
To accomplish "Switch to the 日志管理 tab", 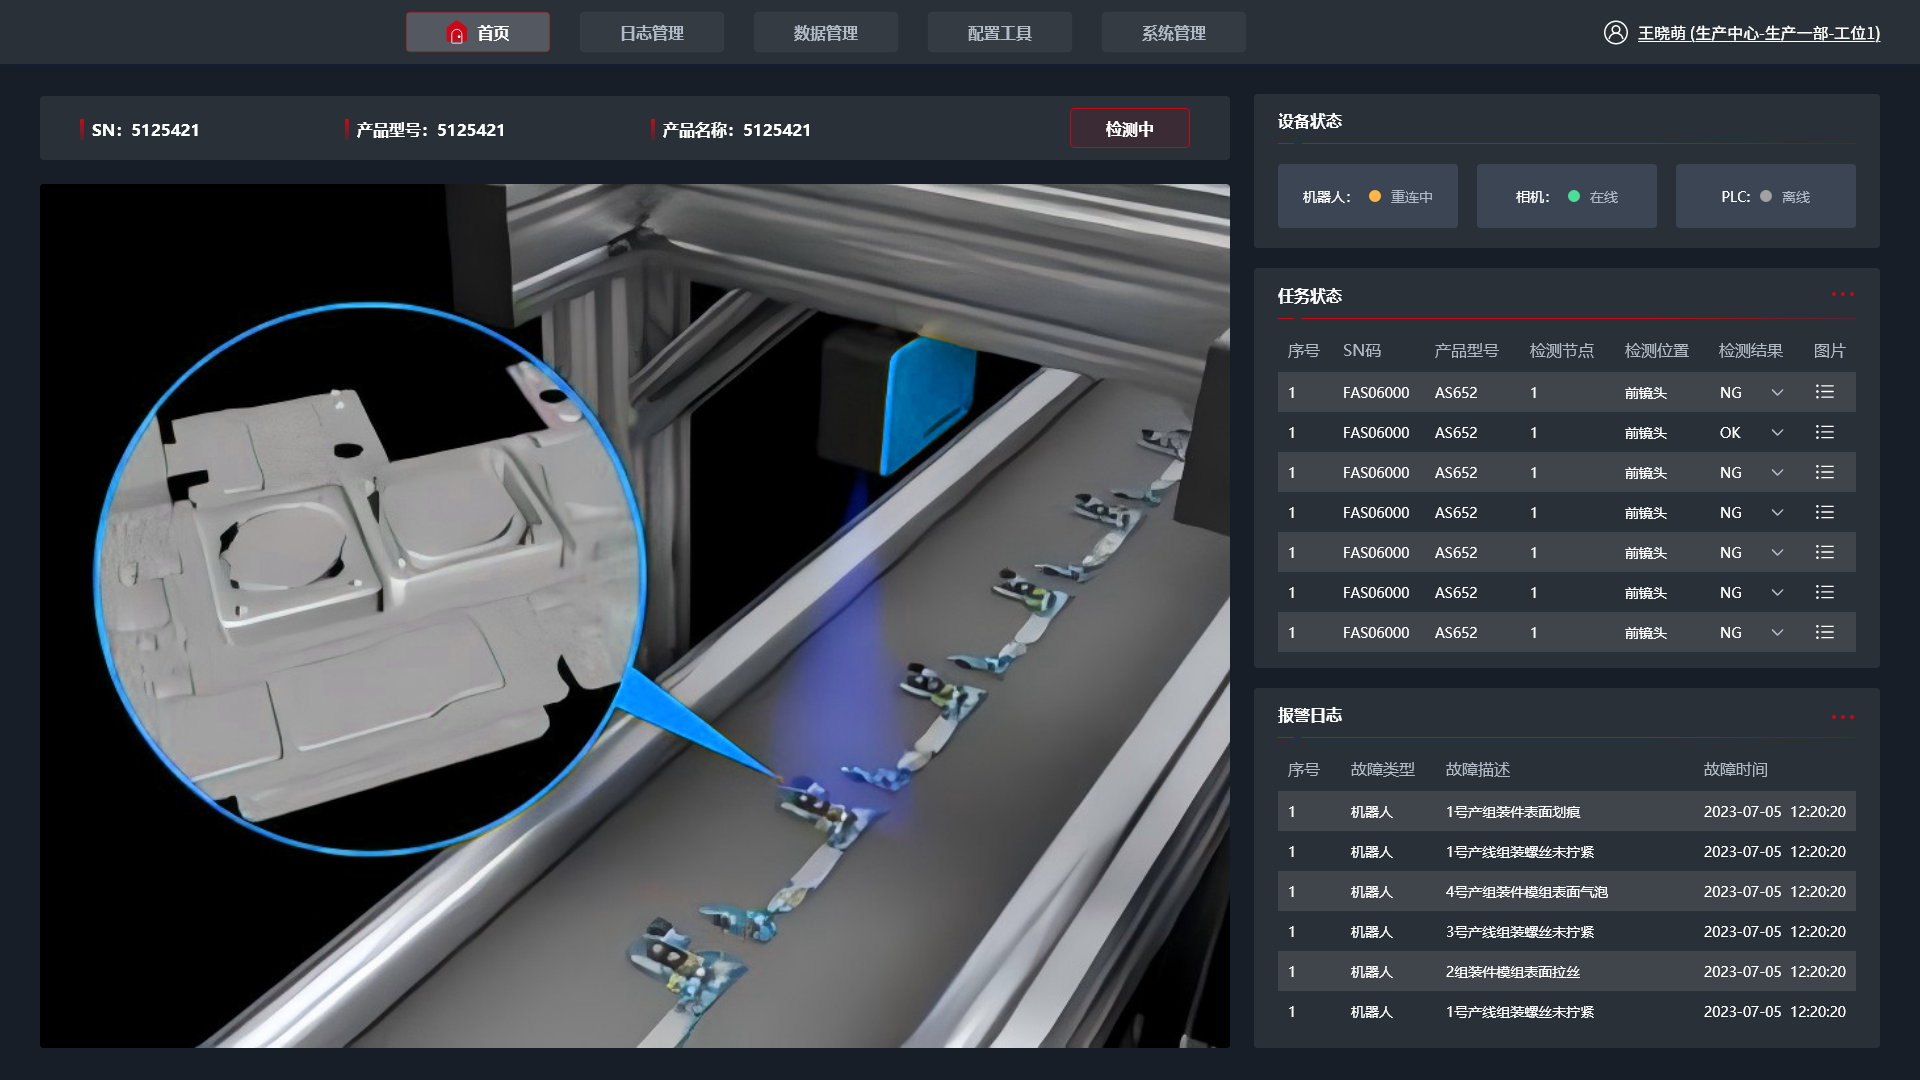I will click(x=652, y=33).
